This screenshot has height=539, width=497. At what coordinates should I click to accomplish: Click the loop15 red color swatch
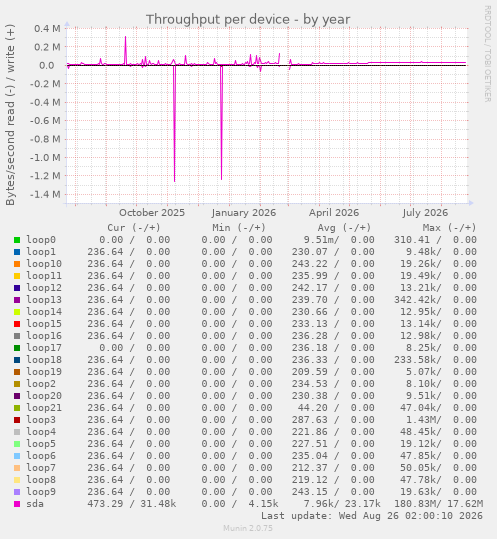click(x=17, y=324)
